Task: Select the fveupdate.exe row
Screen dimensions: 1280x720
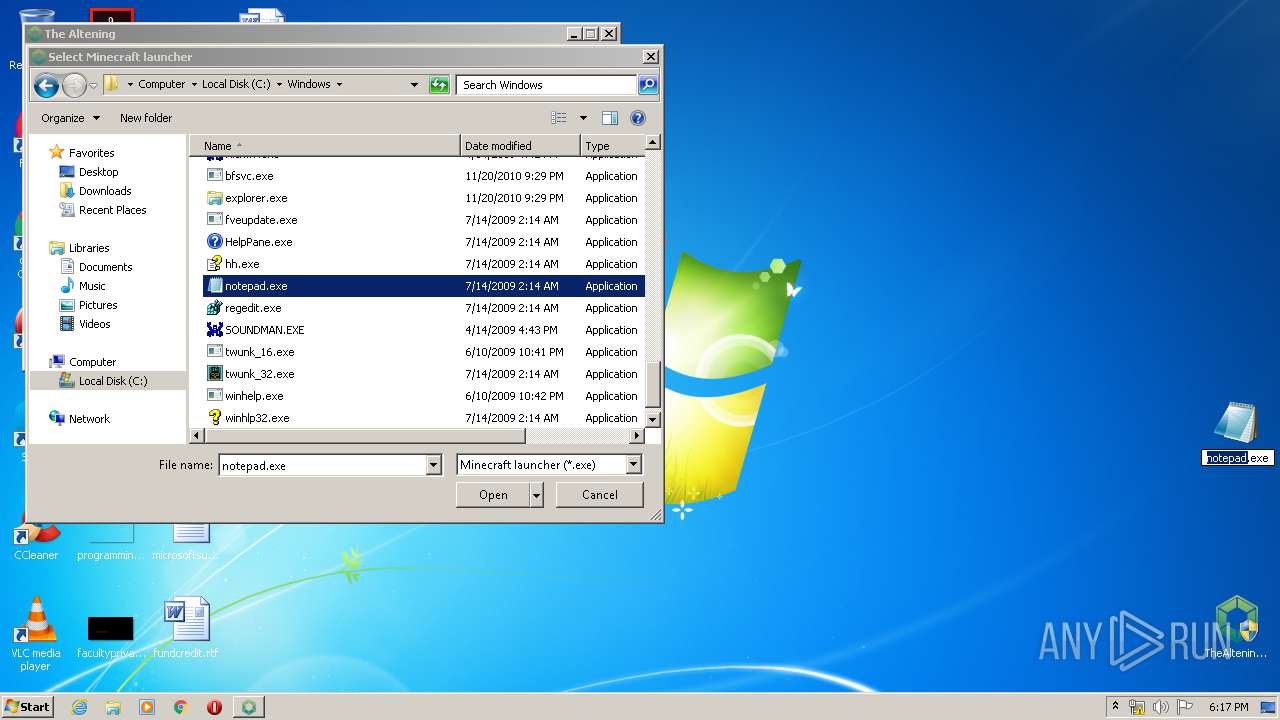Action: (x=424, y=220)
